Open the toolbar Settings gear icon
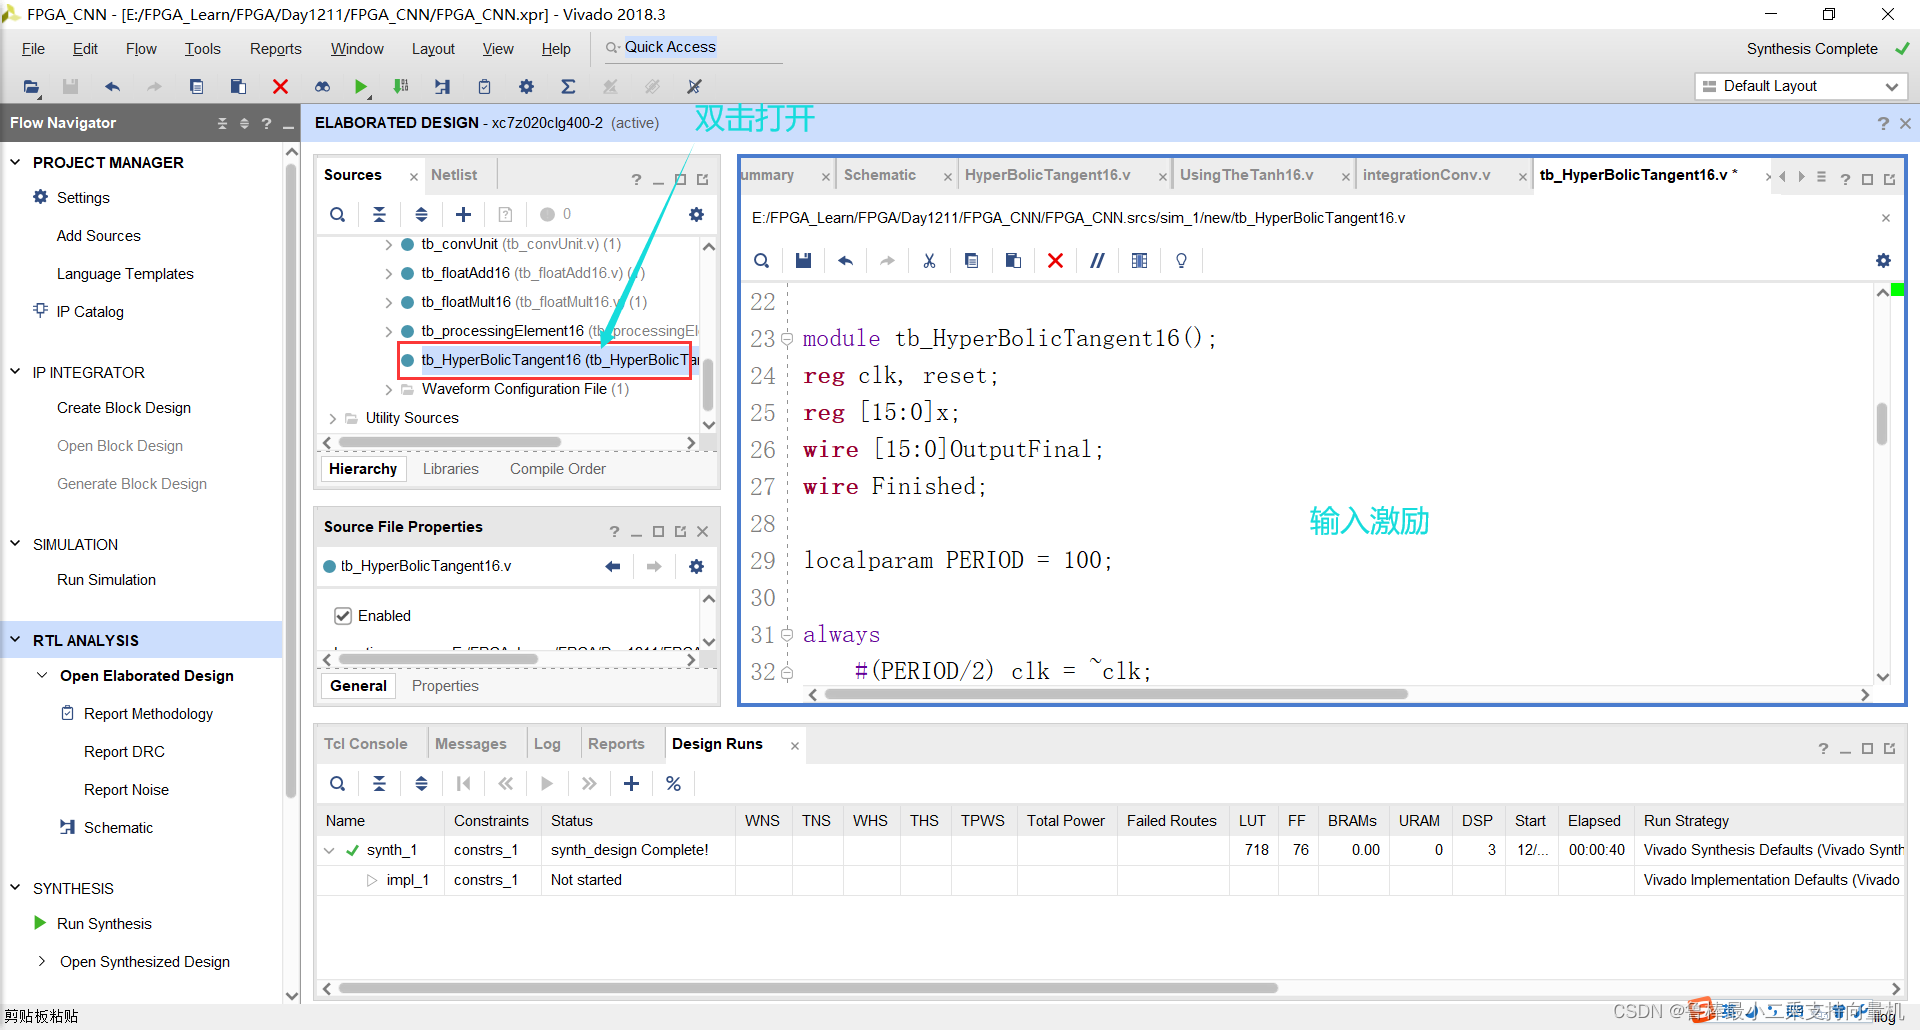Viewport: 1920px width, 1030px height. click(526, 87)
